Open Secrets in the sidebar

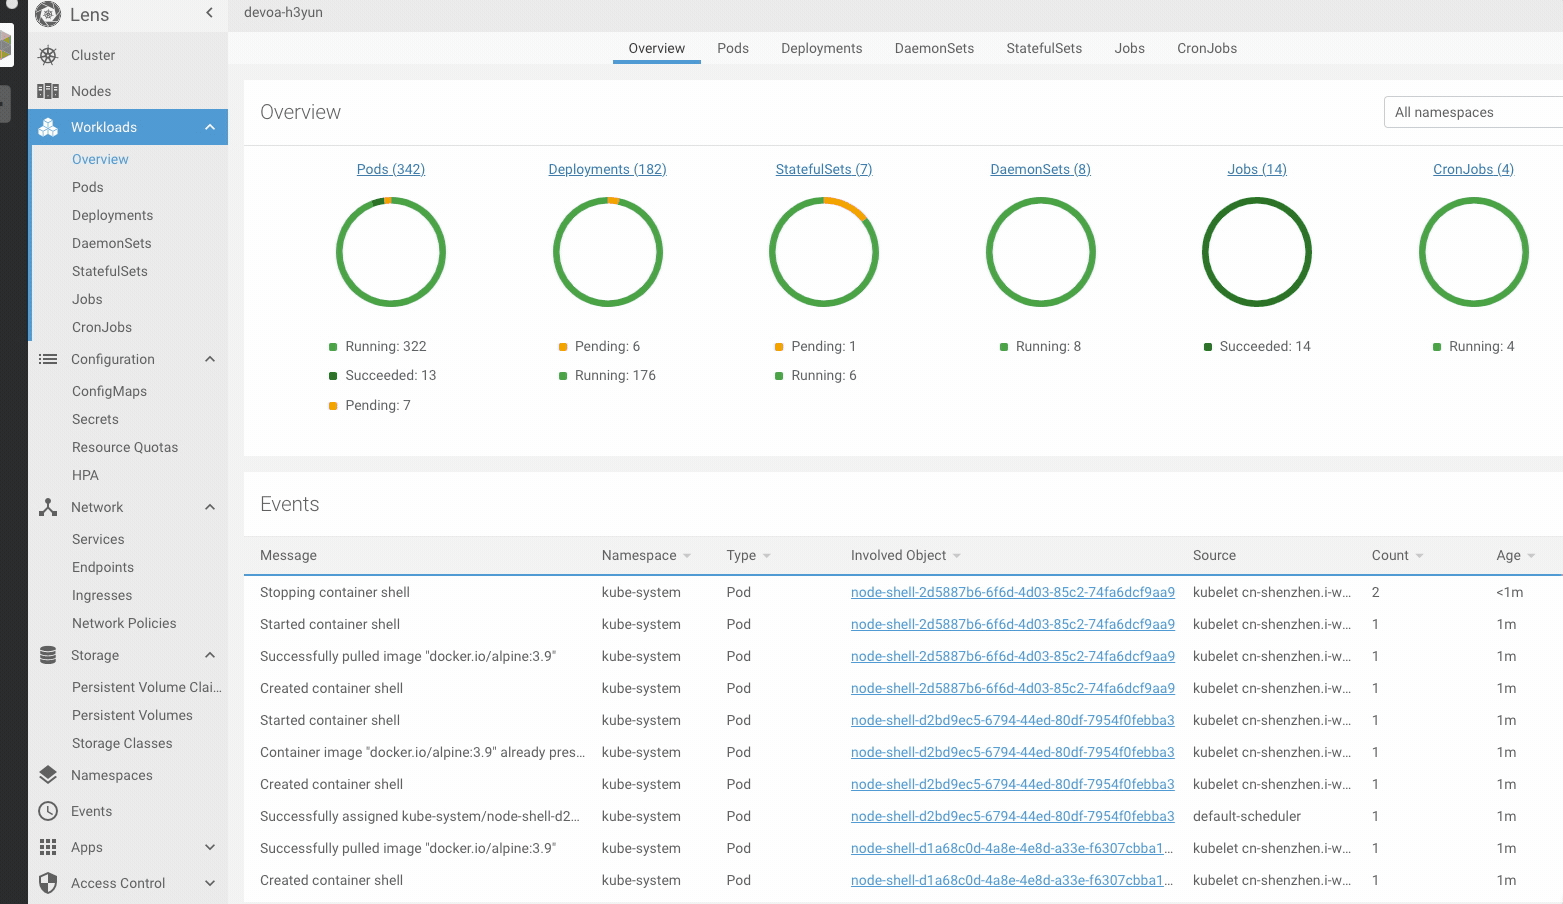click(x=95, y=419)
